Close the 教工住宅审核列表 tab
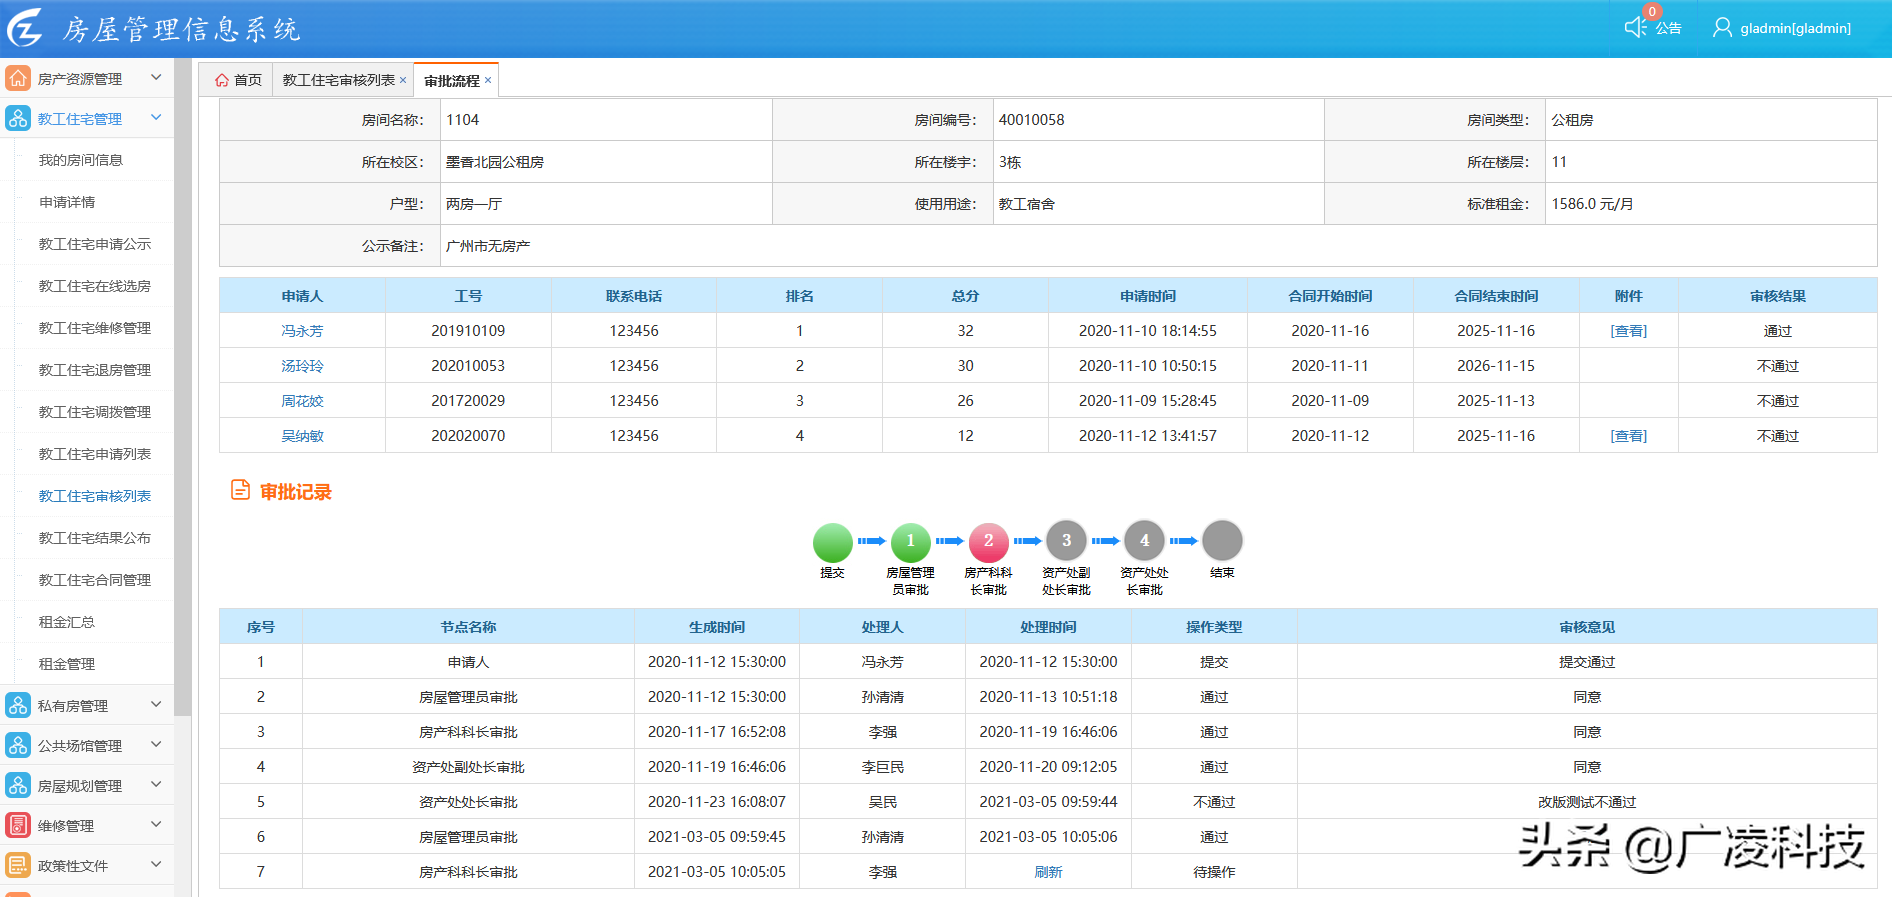The height and width of the screenshot is (897, 1892). point(403,80)
